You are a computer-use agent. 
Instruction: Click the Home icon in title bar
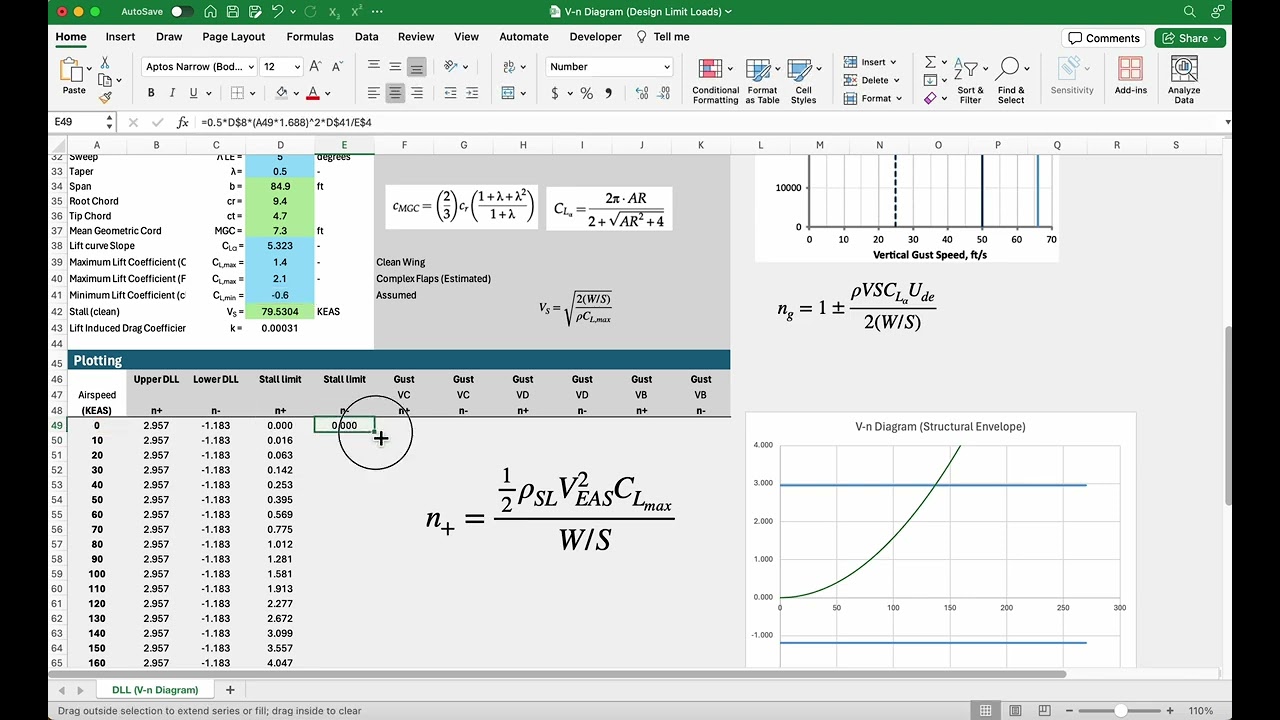tap(211, 12)
